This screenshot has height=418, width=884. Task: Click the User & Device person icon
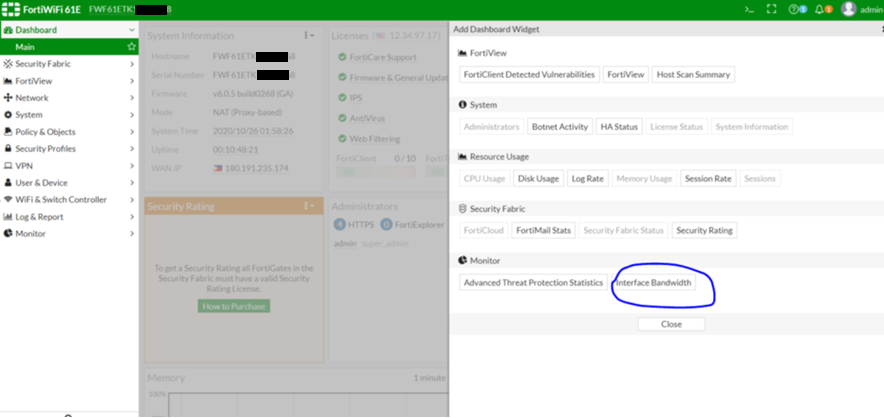(x=8, y=183)
